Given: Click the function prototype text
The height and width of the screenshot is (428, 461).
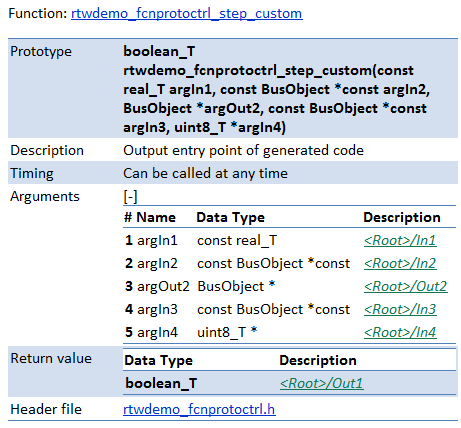Looking at the screenshot, I should pyautogui.click(x=277, y=89).
